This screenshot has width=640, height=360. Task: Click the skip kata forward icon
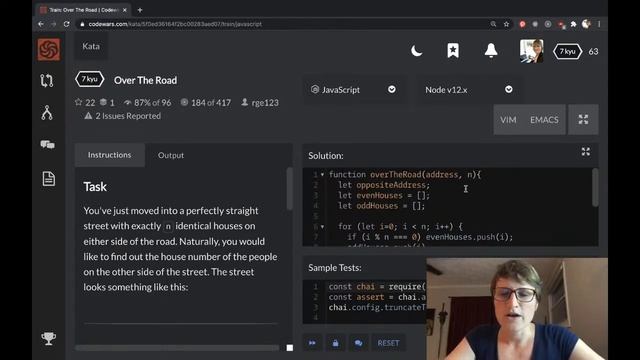(x=312, y=343)
